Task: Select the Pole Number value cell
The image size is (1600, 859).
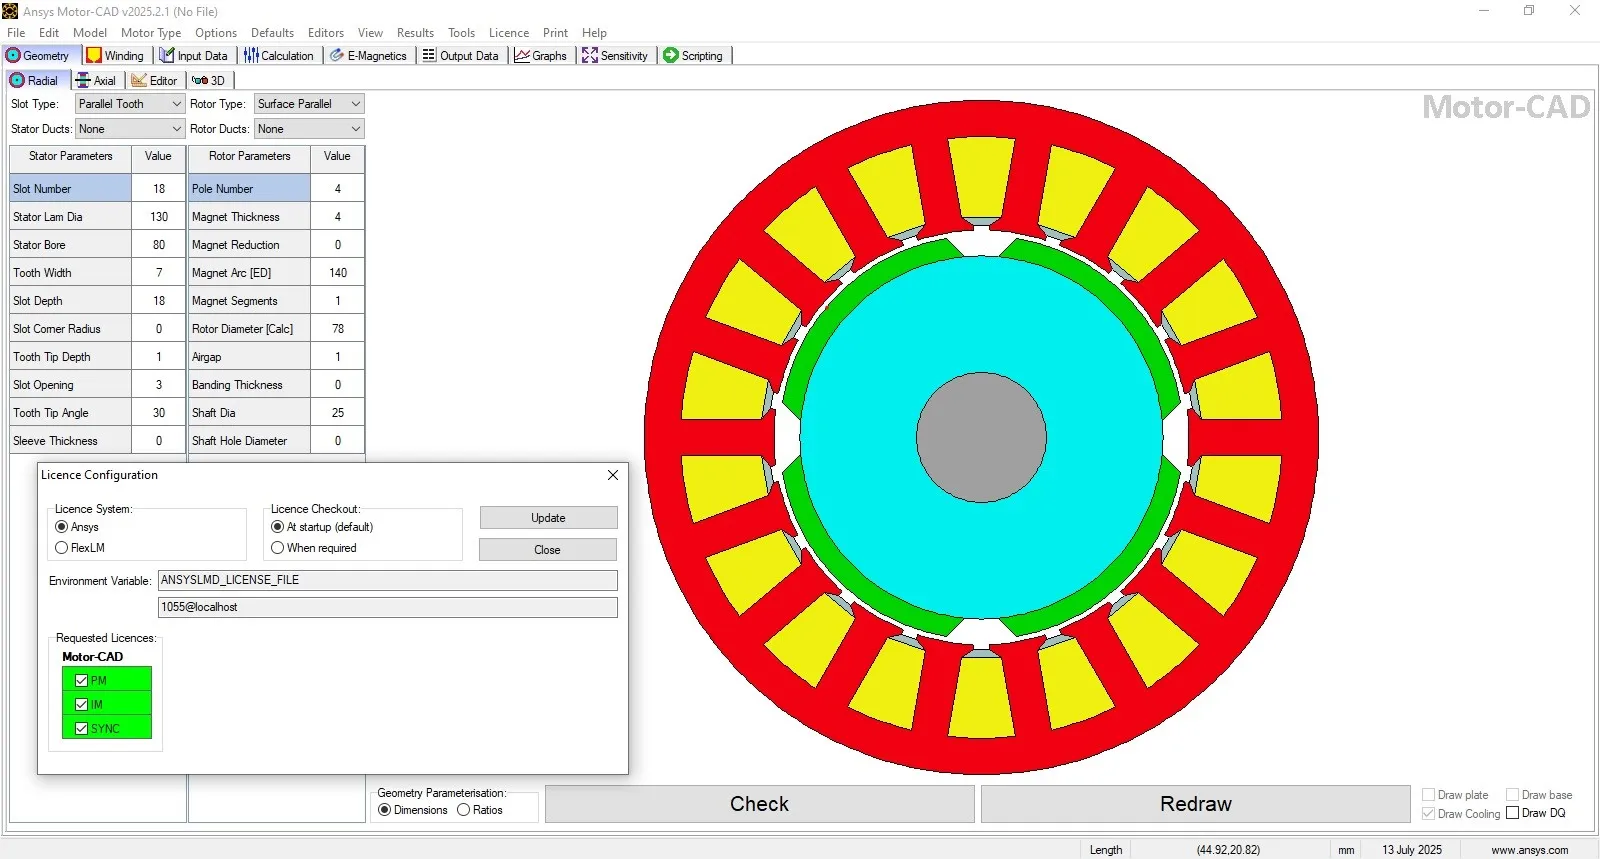Action: [337, 189]
